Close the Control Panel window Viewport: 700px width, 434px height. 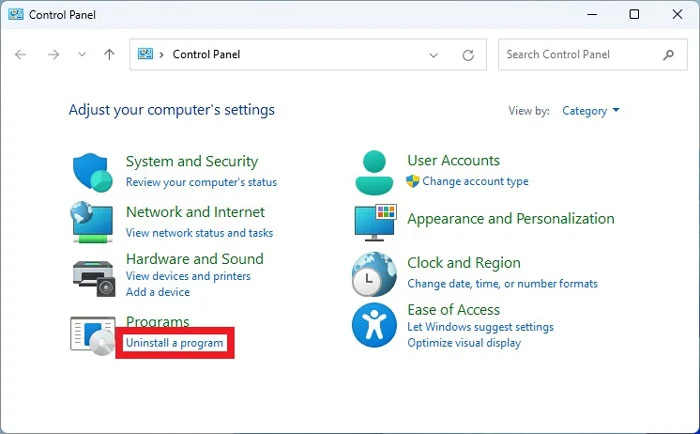coord(677,14)
